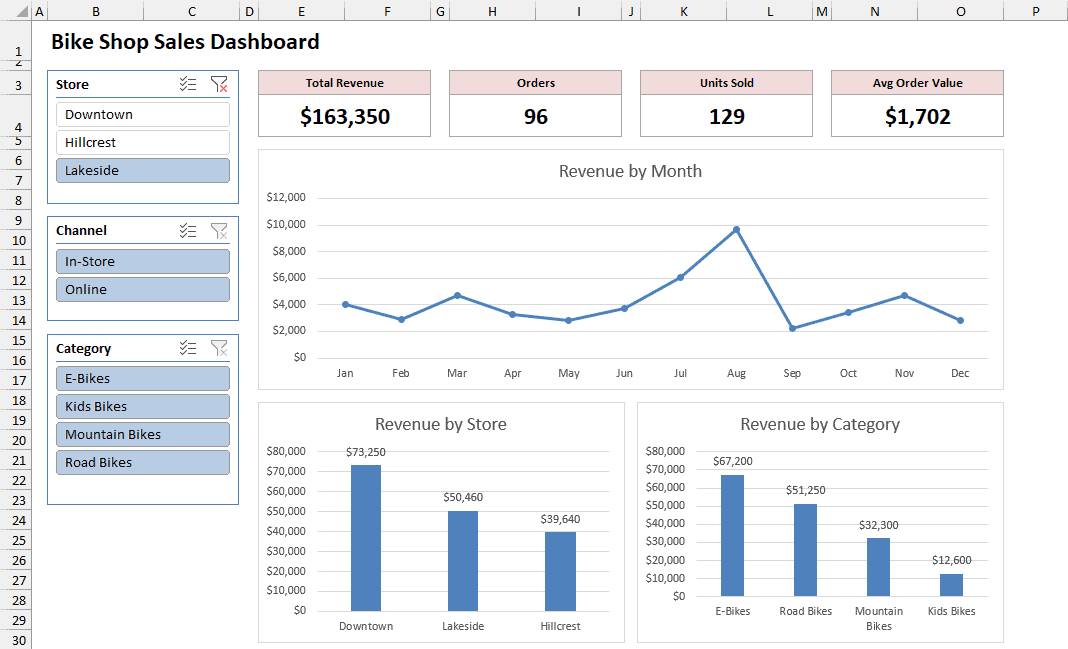Click the Units Sold header cell
This screenshot has width=1068, height=649.
(727, 82)
